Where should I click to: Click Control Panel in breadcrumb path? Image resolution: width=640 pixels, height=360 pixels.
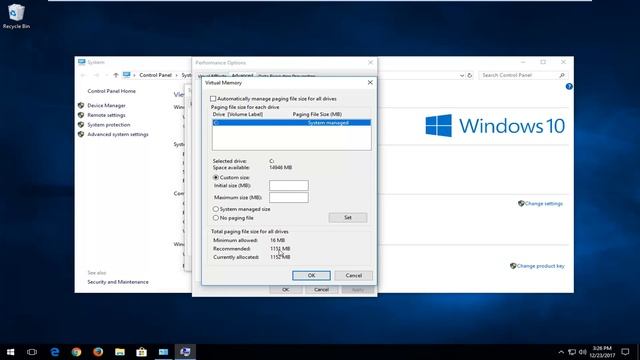[156, 75]
